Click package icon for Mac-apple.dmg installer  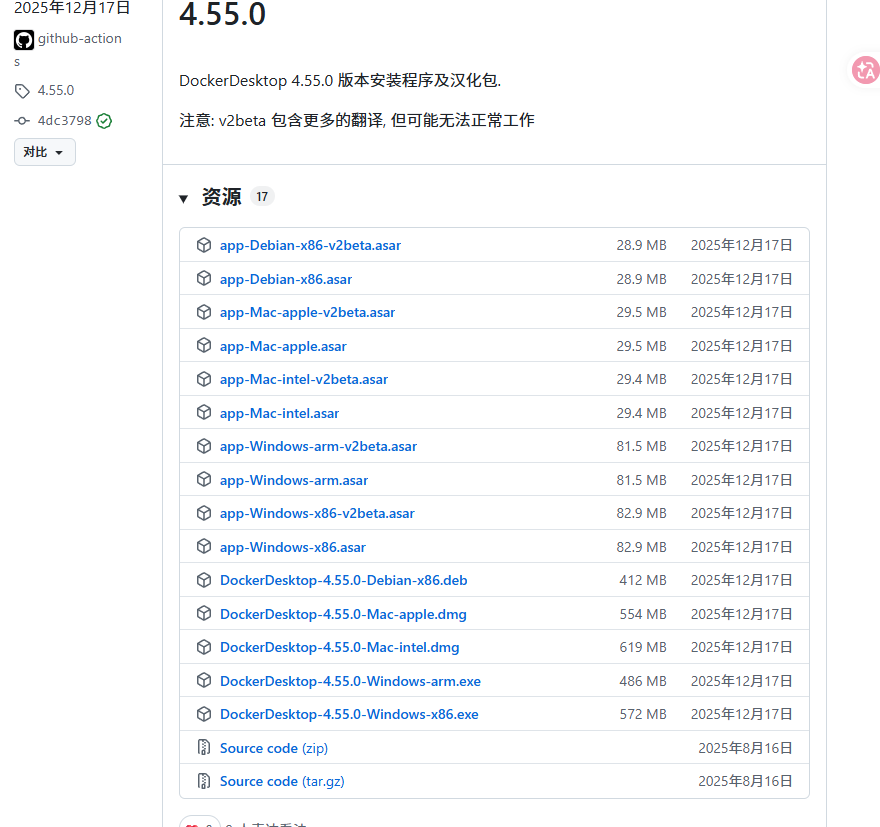204,614
